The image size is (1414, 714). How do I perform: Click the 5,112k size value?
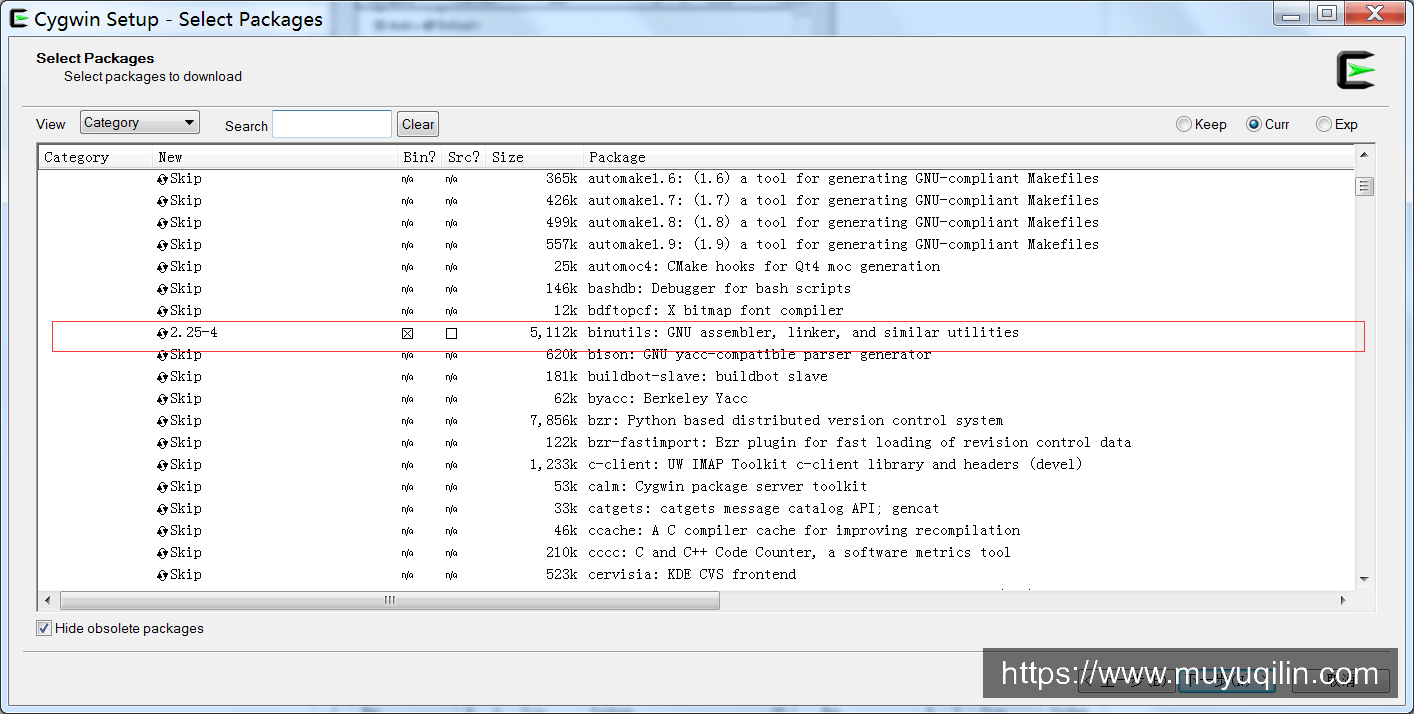(x=554, y=333)
